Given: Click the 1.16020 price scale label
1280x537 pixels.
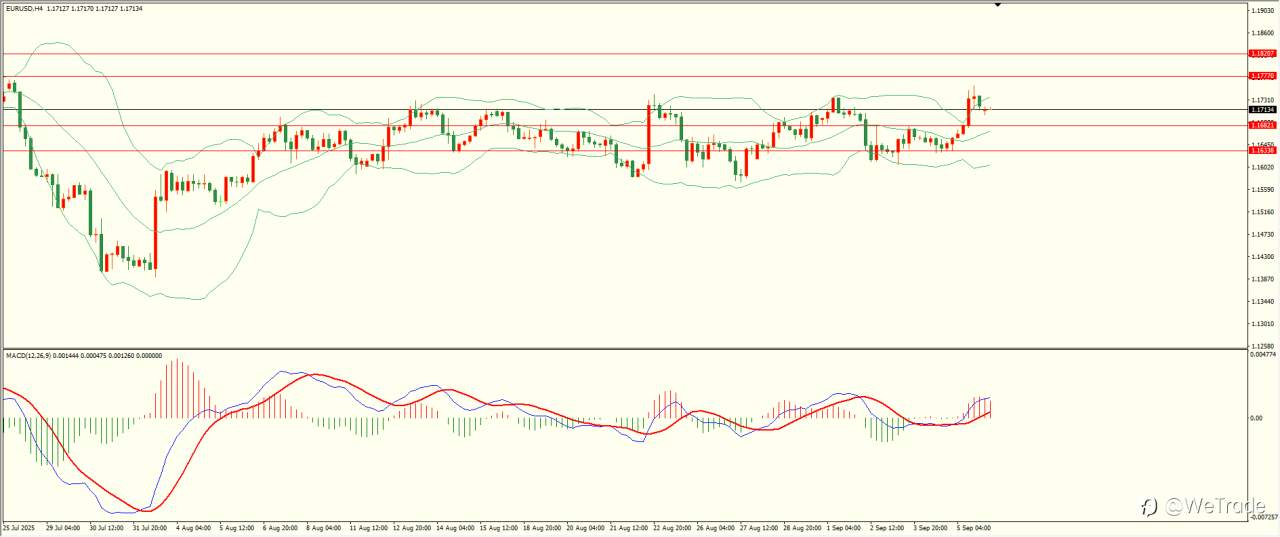Looking at the screenshot, I should coord(1262,167).
